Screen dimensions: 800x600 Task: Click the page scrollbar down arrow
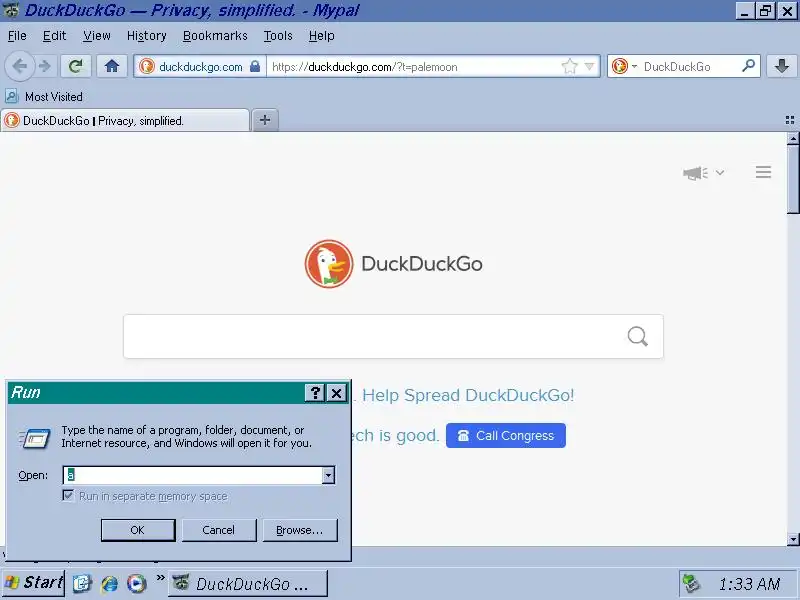[793, 539]
